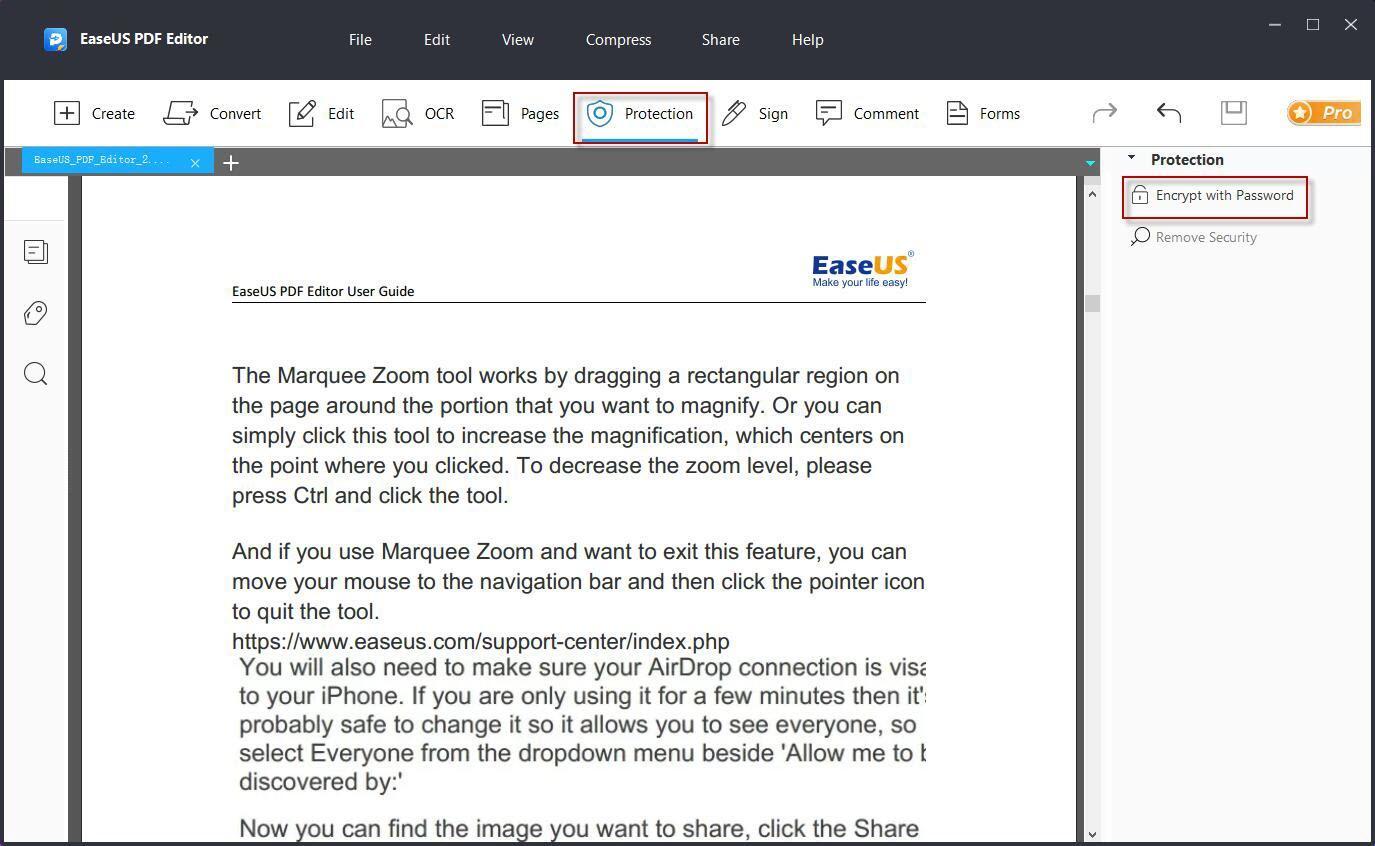Open the Forms tool
Viewport: 1375px width, 846px height.
[x=983, y=113]
